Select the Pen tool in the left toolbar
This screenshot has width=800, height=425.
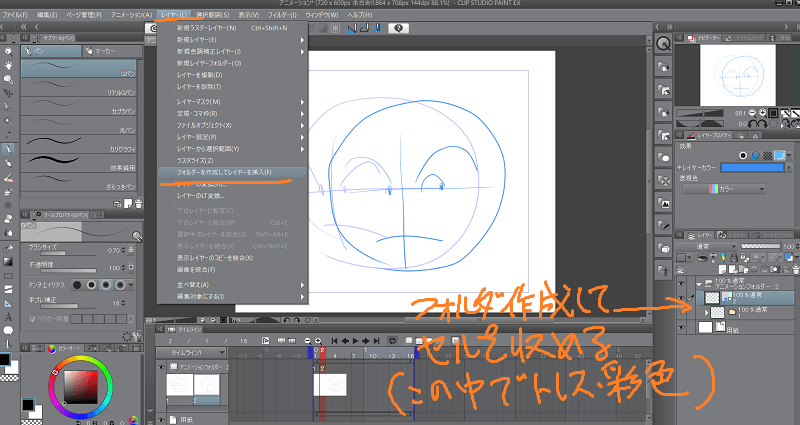pyautogui.click(x=8, y=149)
